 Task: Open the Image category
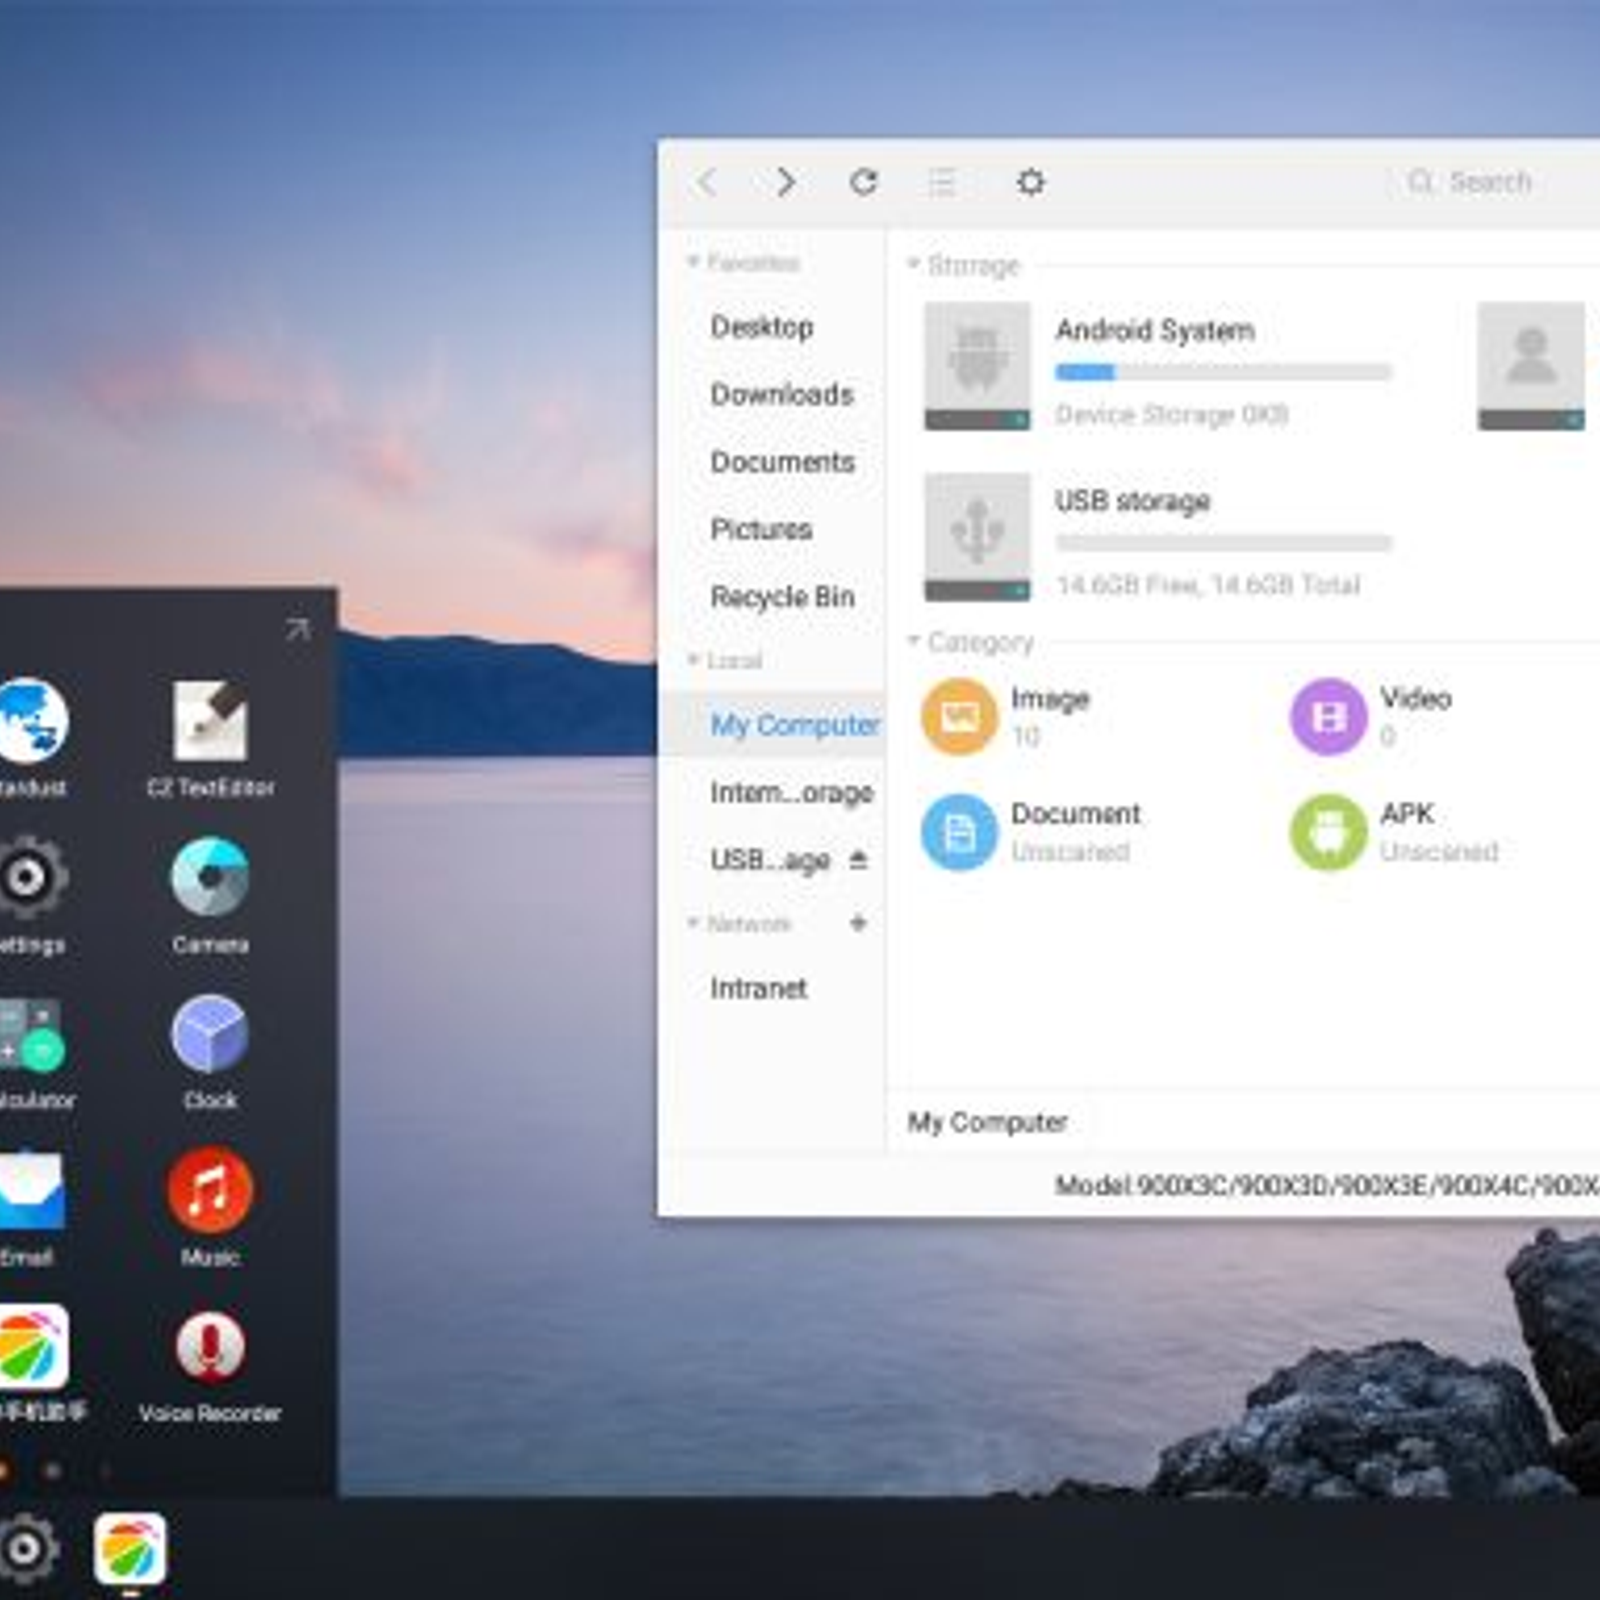(x=958, y=714)
